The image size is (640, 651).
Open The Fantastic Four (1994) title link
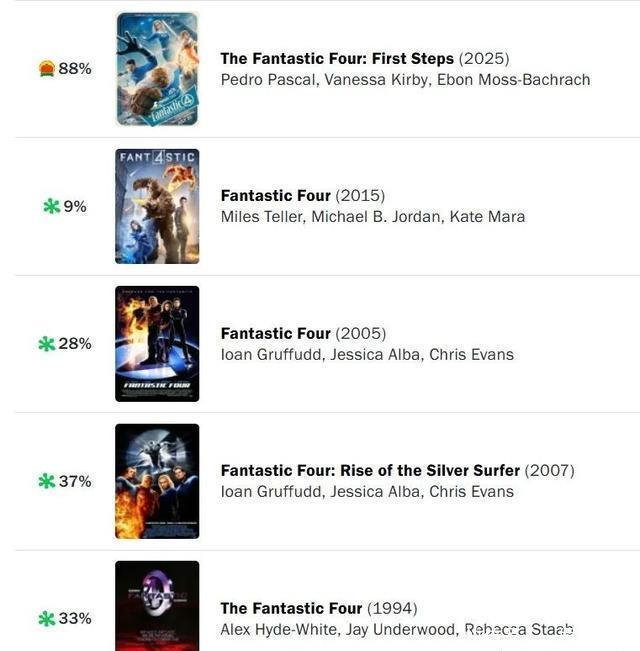(292, 608)
